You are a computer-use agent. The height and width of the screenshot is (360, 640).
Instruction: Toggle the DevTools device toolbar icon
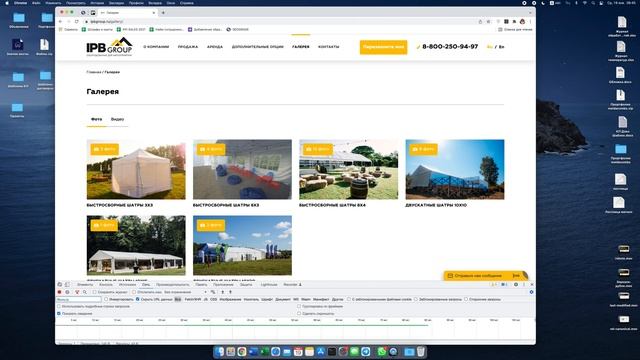click(x=67, y=284)
